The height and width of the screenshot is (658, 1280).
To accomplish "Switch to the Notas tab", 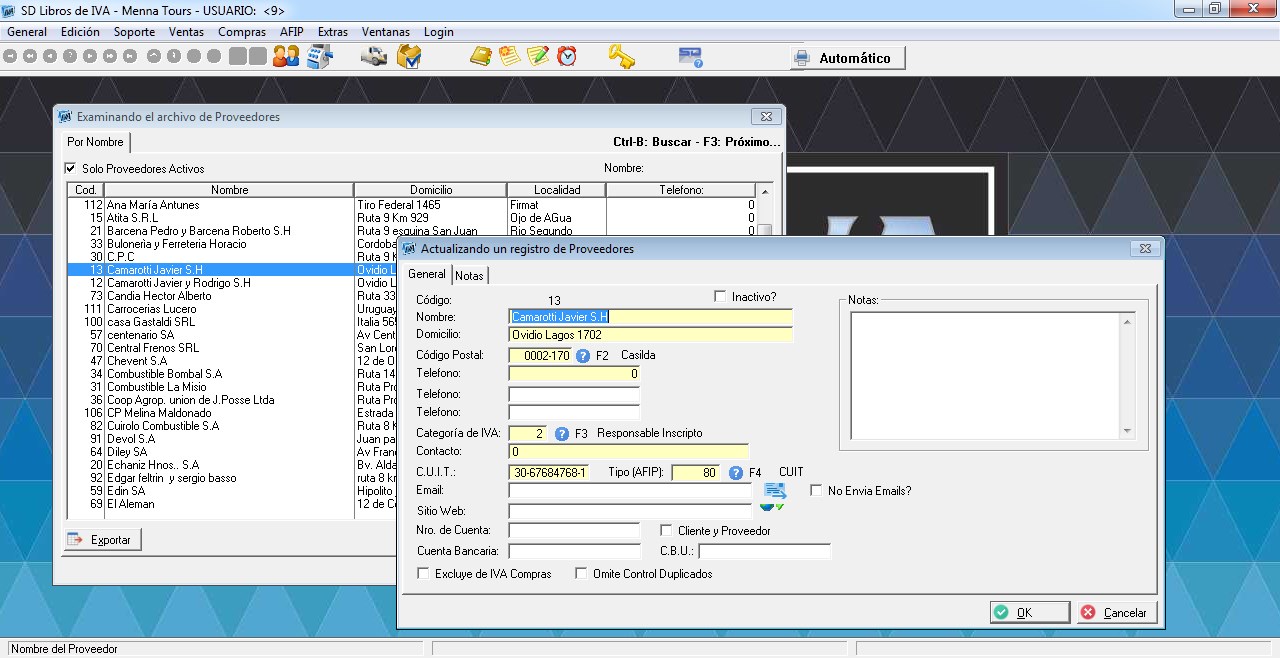I will click(469, 275).
